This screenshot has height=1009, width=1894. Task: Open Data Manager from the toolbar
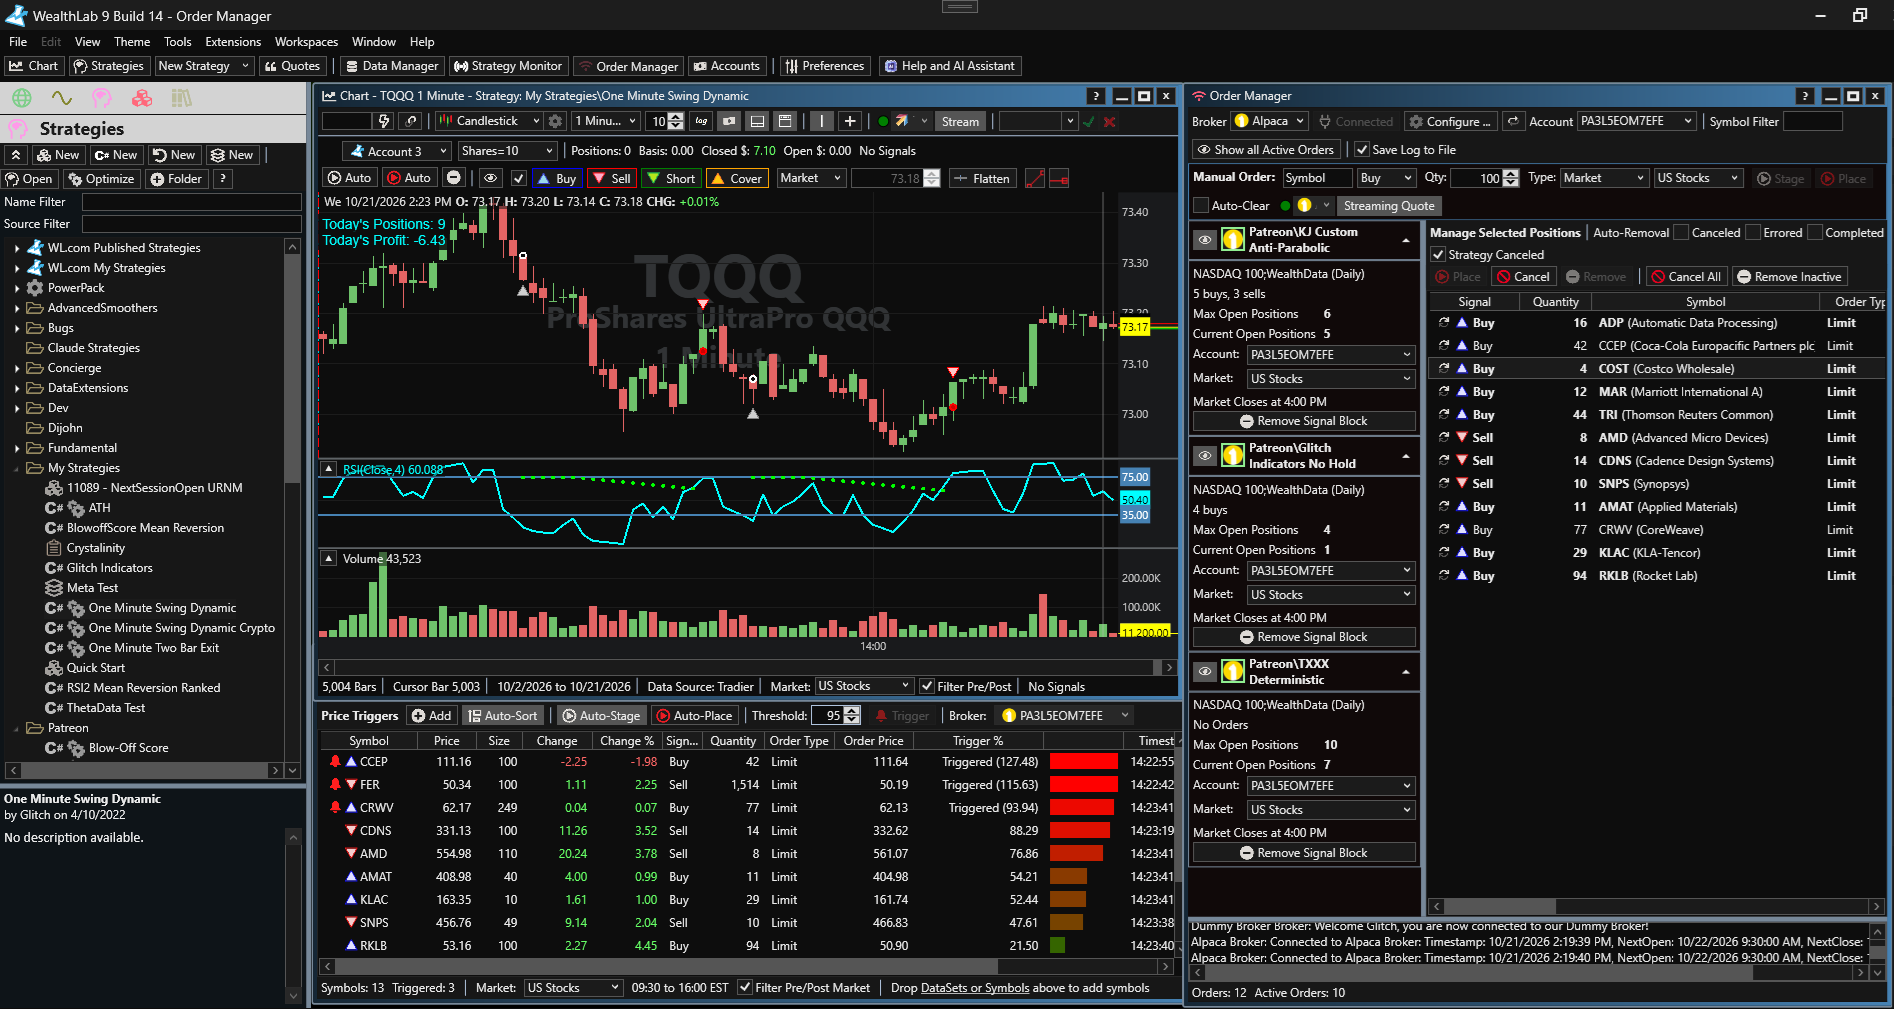coord(391,66)
